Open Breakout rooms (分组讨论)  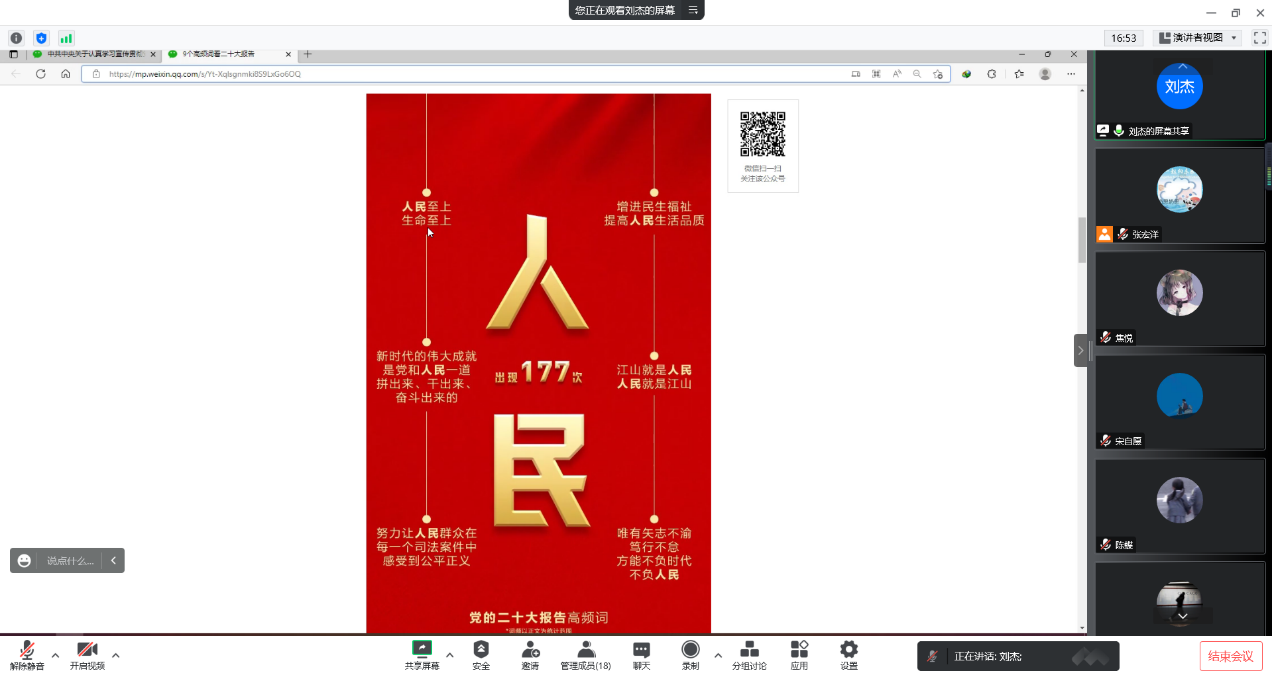click(749, 655)
